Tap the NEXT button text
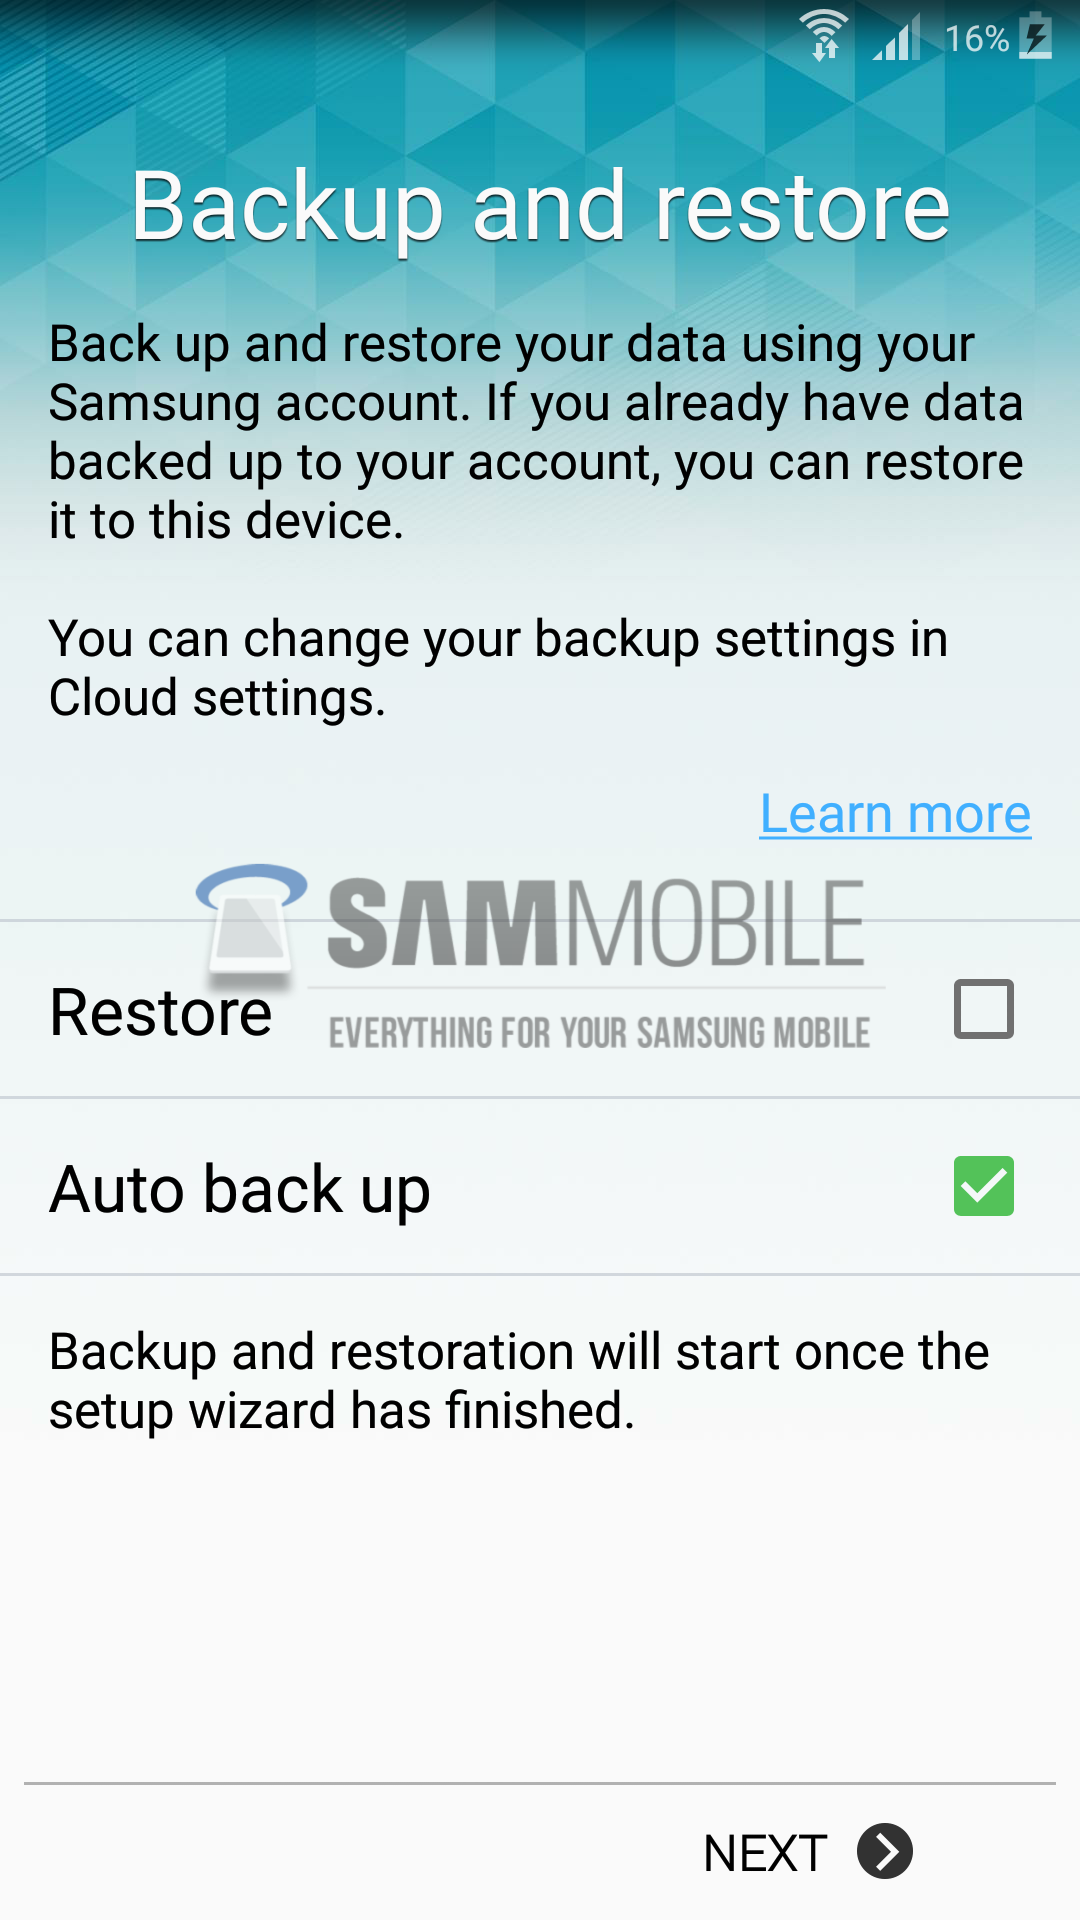Screen dimensions: 1080x1920 pos(765,1853)
